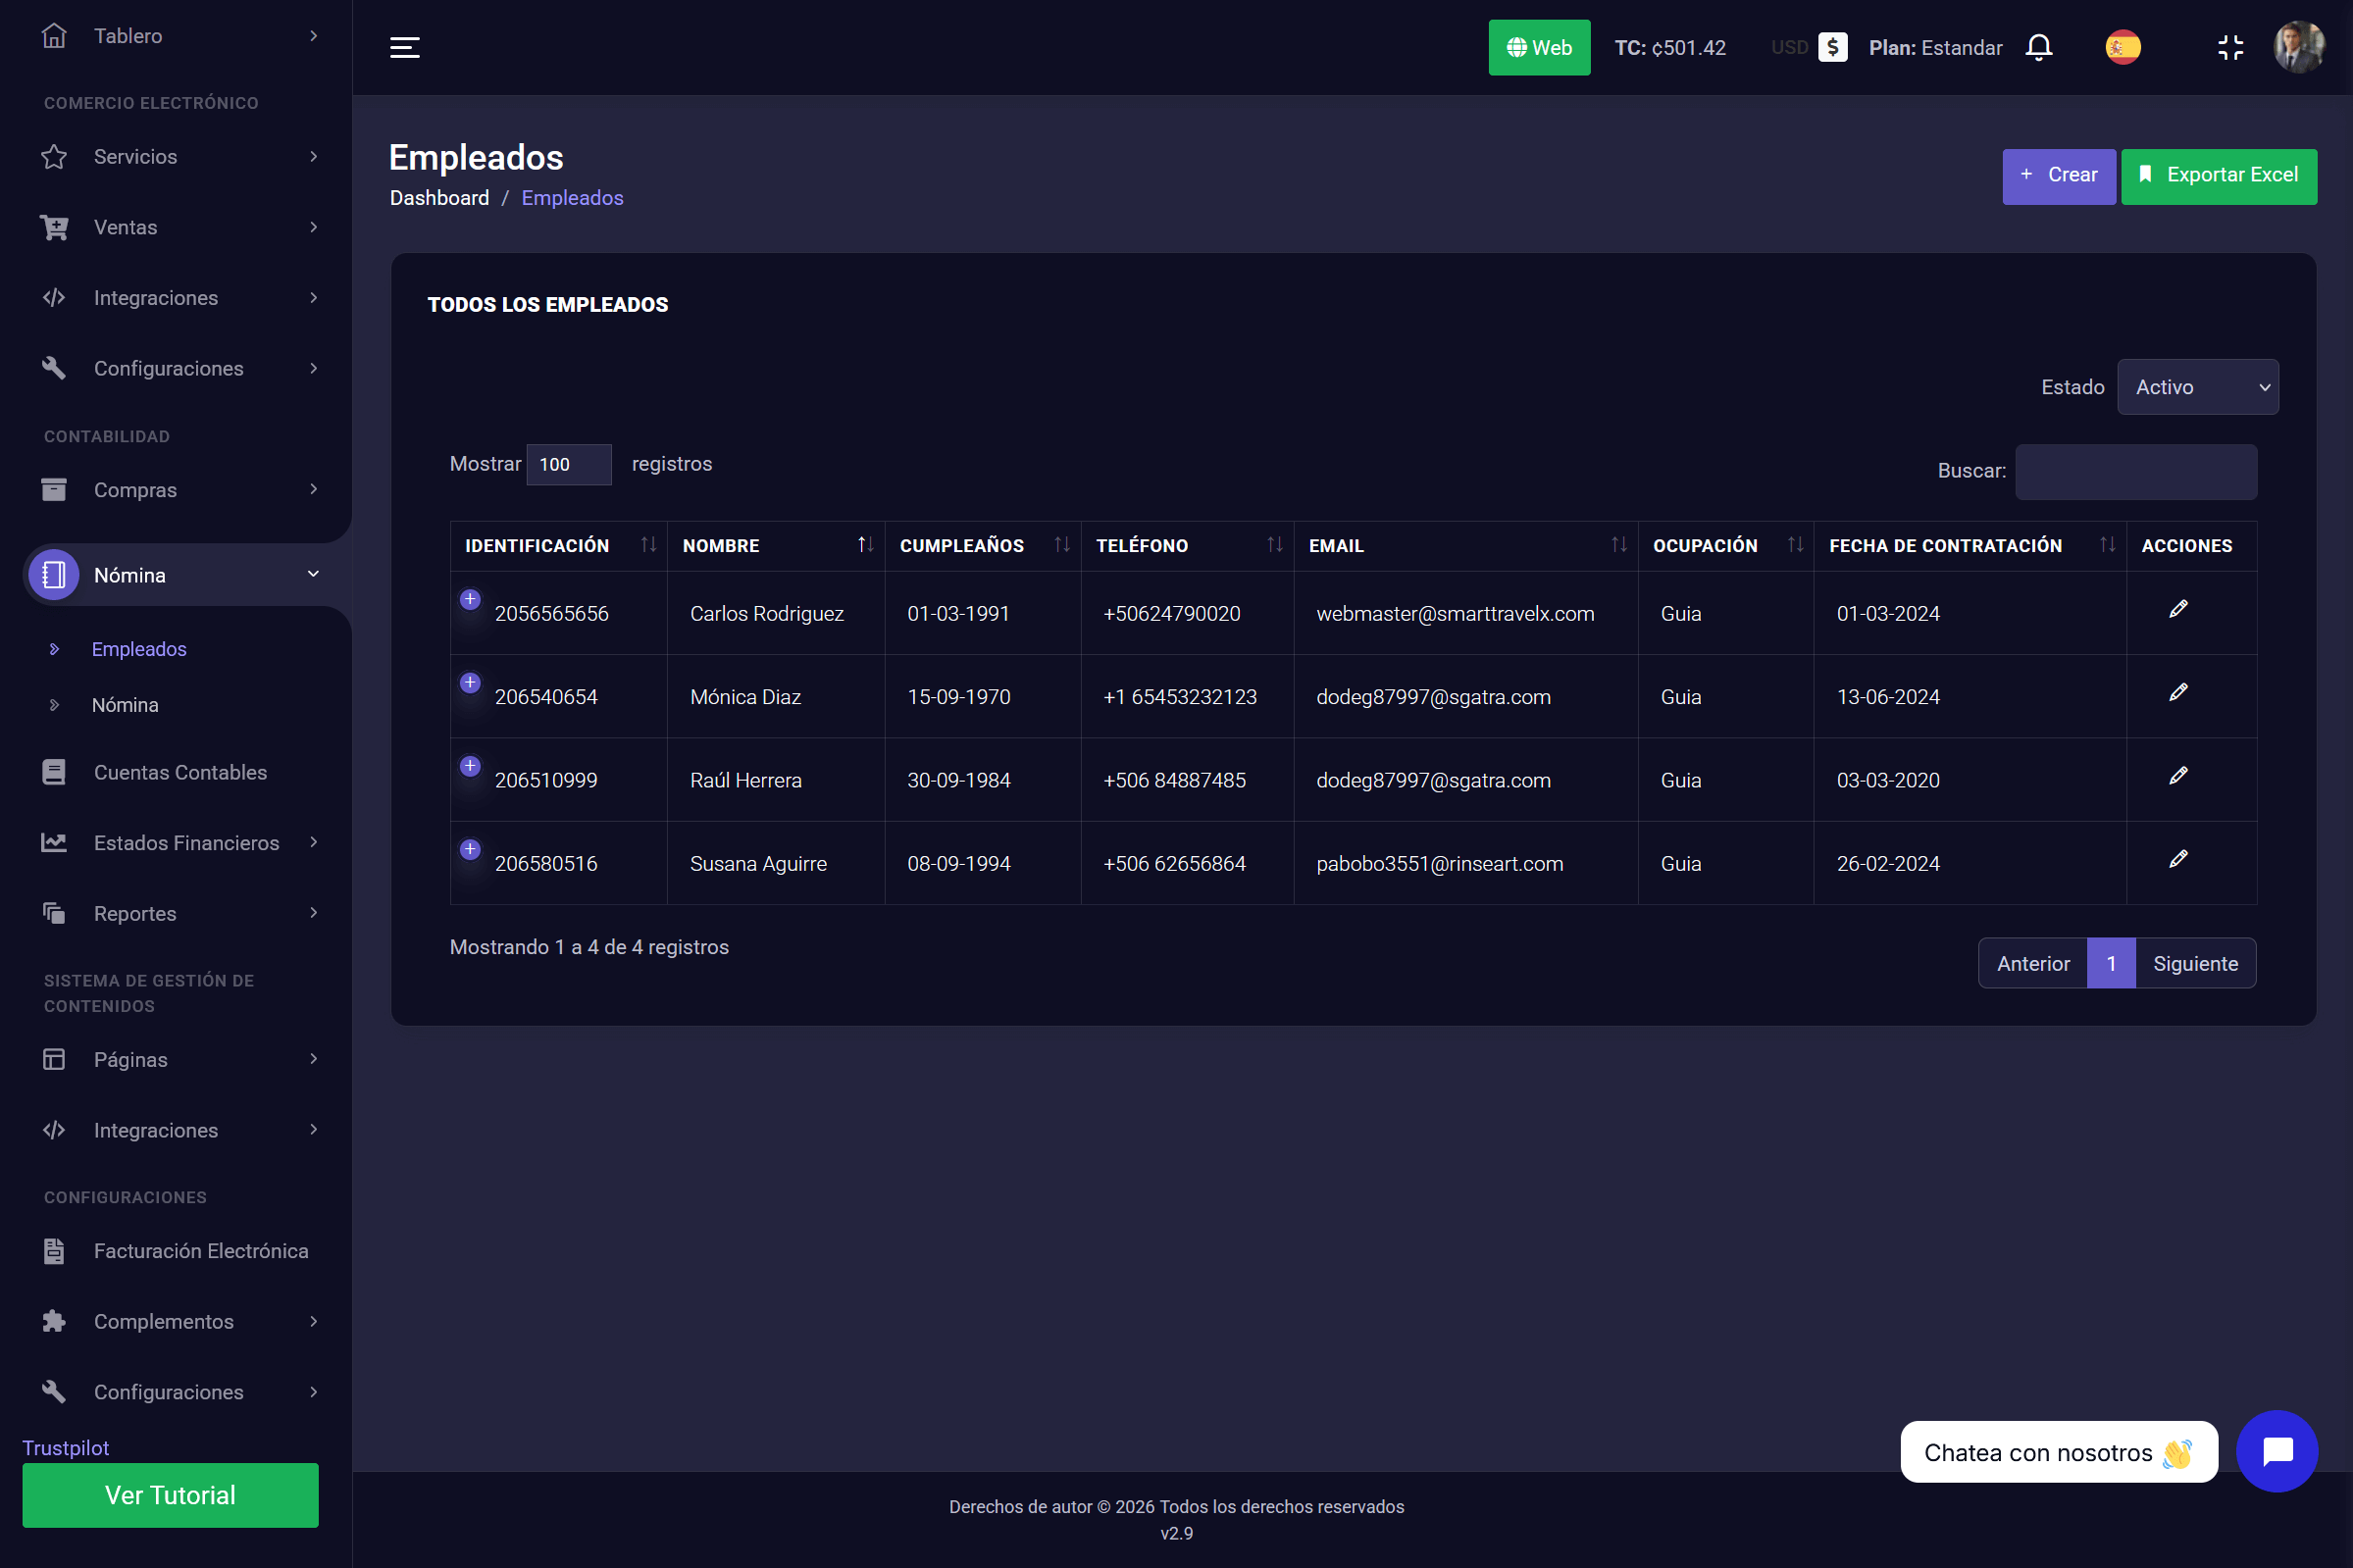Open the chat bubble icon
The width and height of the screenshot is (2353, 1568).
[x=2276, y=1450]
